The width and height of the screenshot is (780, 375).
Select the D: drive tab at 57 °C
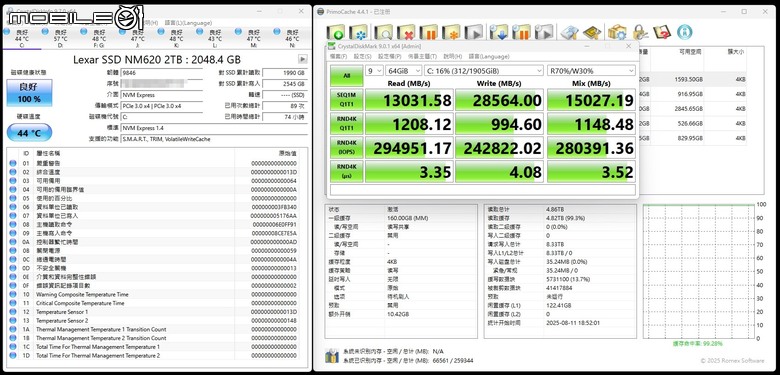tap(60, 38)
